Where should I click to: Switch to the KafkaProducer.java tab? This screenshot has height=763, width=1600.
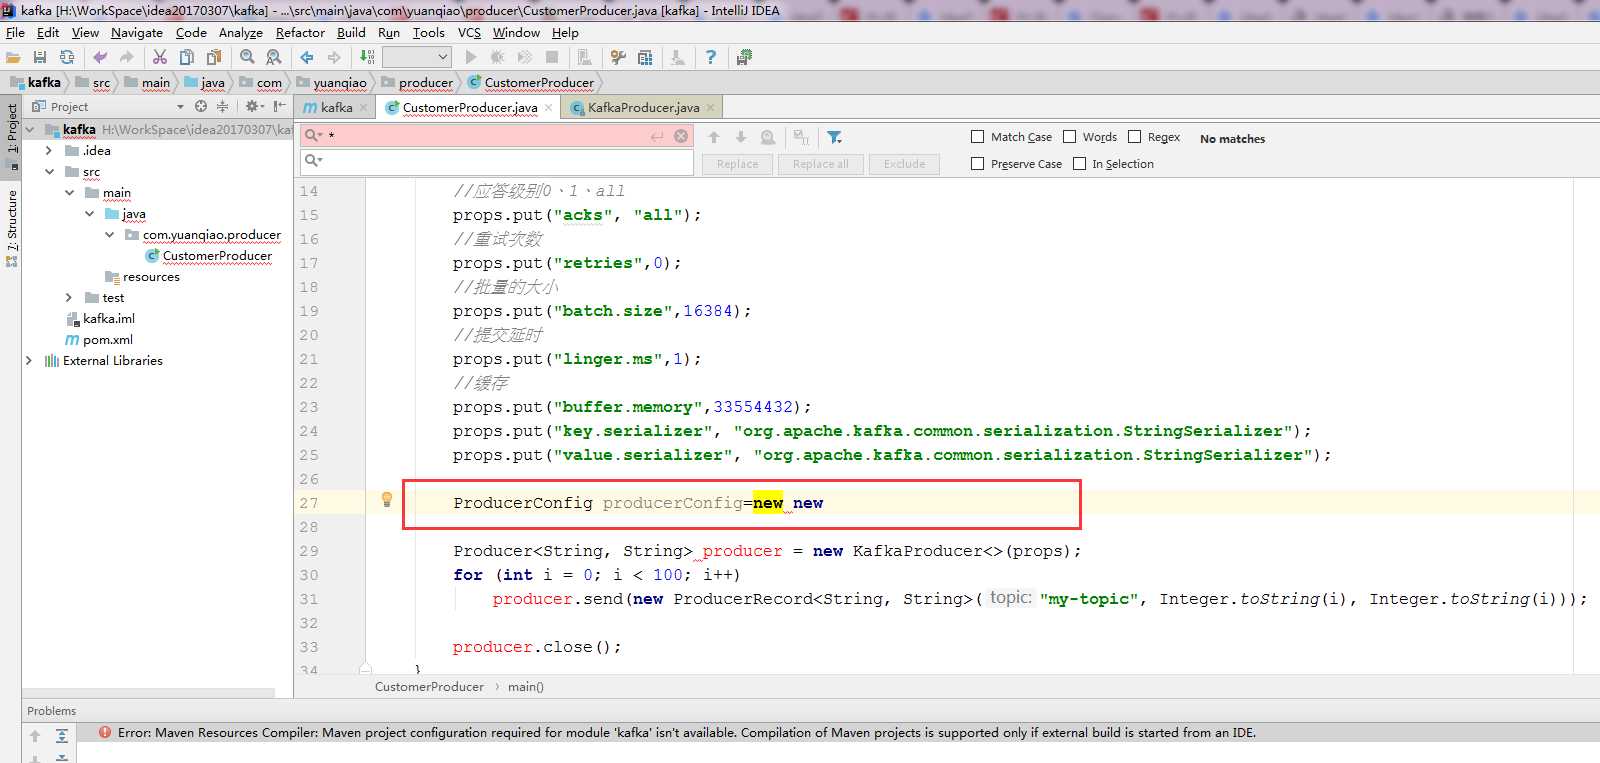[643, 107]
